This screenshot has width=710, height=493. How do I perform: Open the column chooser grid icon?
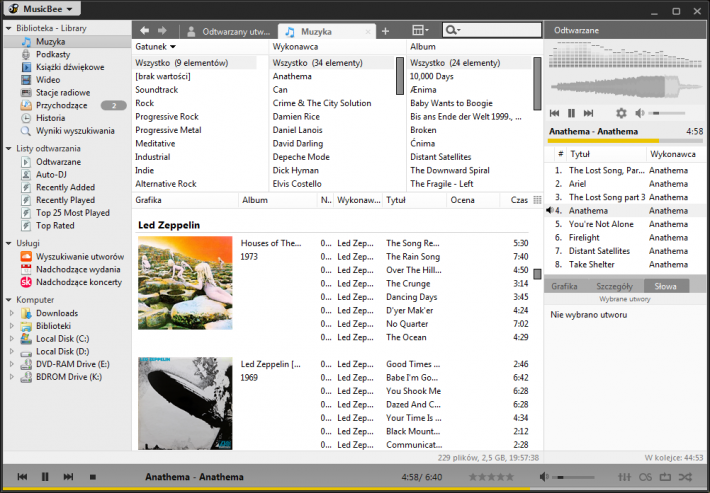[x=537, y=200]
